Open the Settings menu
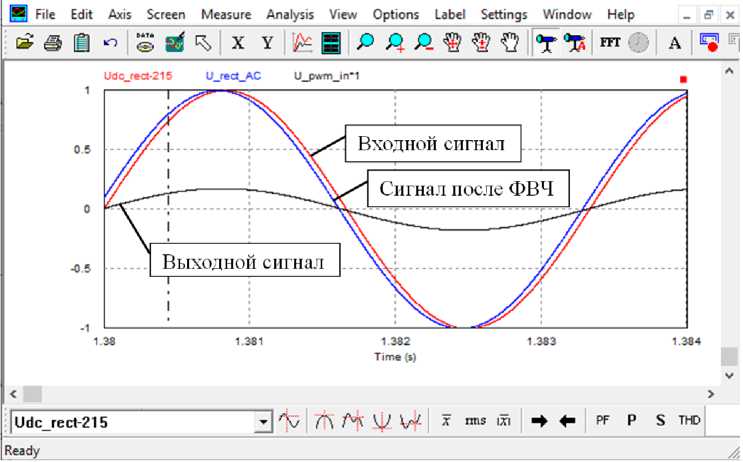The image size is (743, 462). tap(504, 15)
